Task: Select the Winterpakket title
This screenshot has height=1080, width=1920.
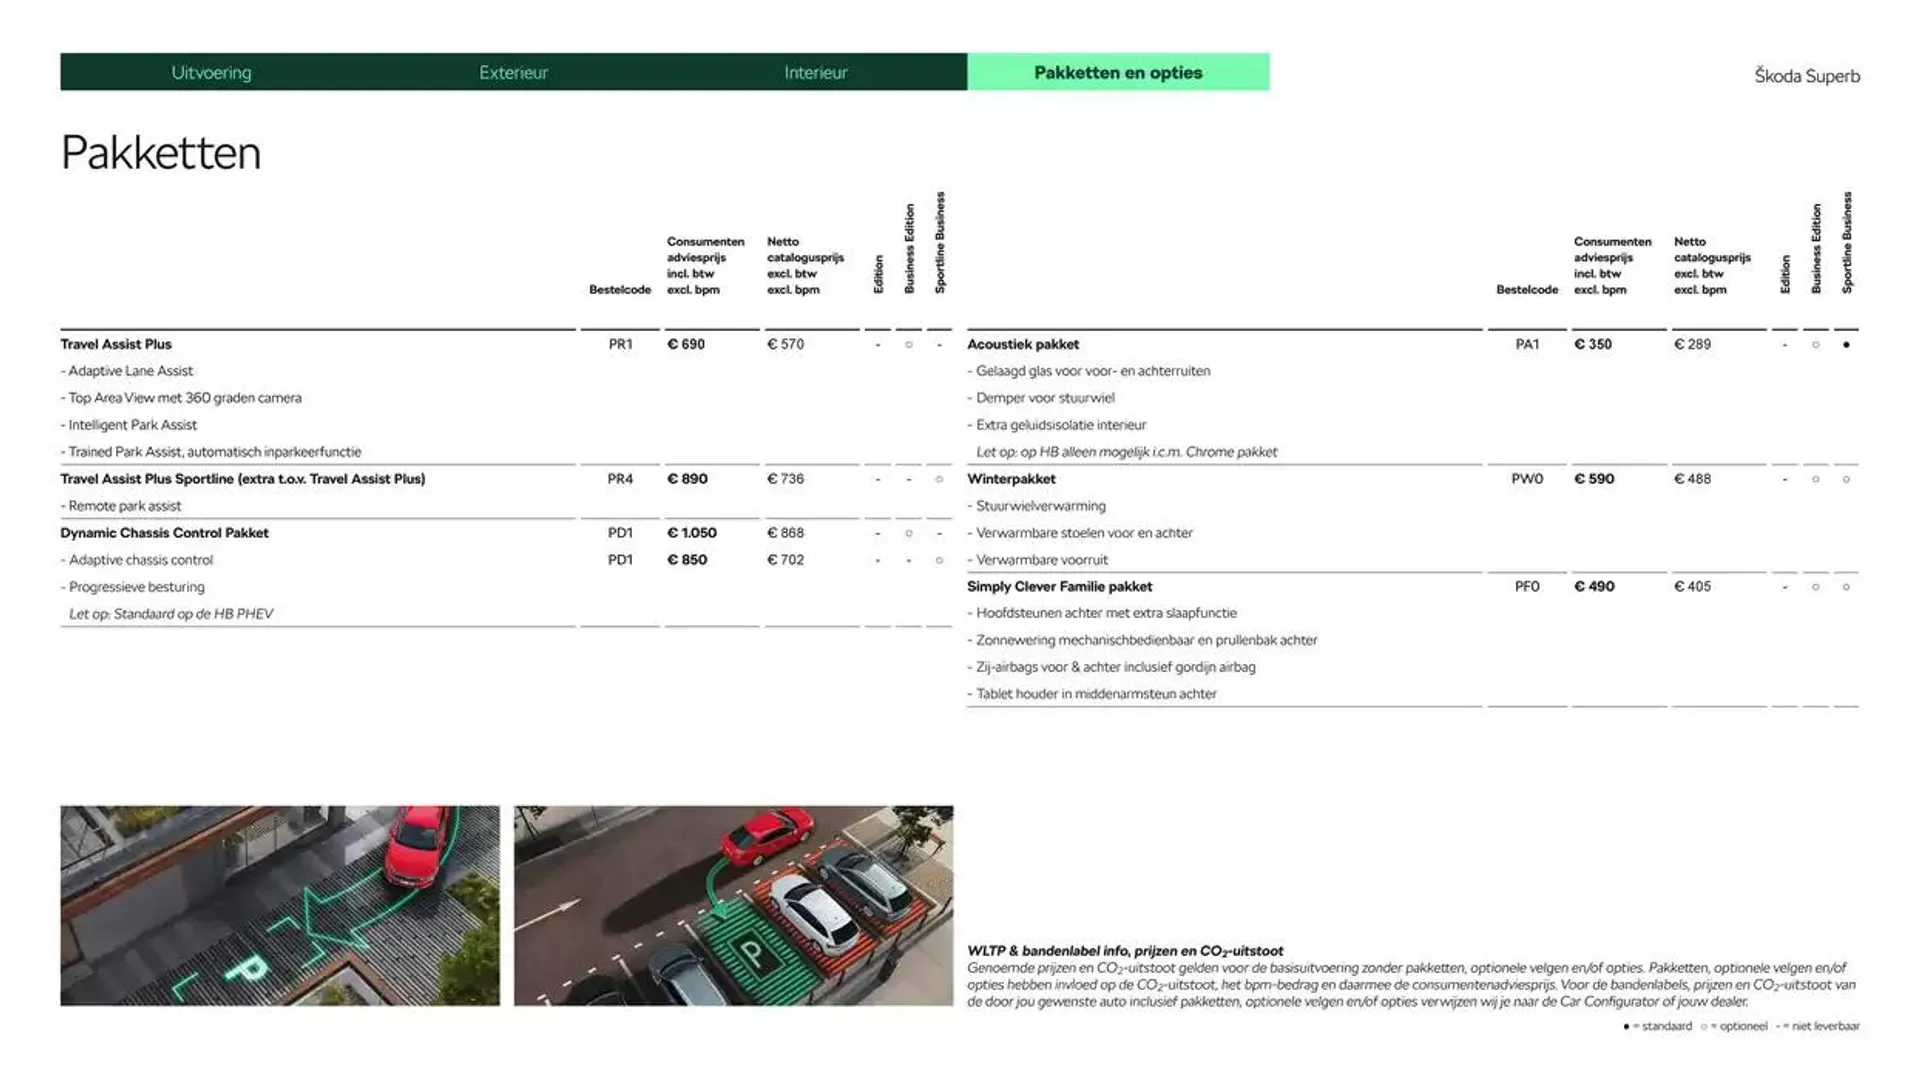Action: (1011, 479)
